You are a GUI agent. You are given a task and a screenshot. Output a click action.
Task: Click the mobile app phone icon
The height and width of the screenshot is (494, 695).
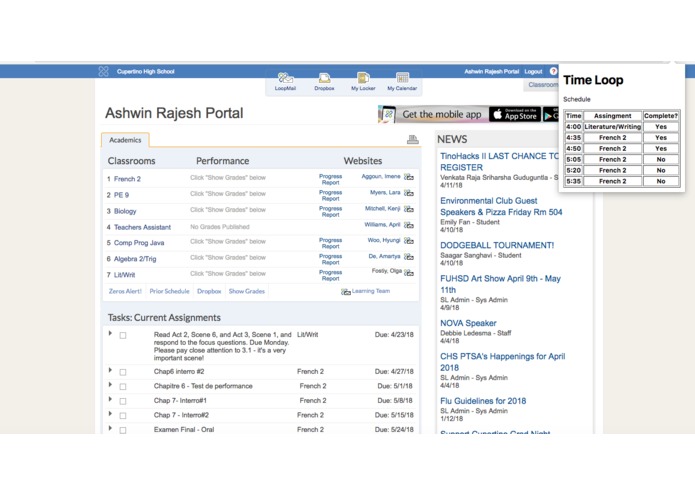click(388, 114)
